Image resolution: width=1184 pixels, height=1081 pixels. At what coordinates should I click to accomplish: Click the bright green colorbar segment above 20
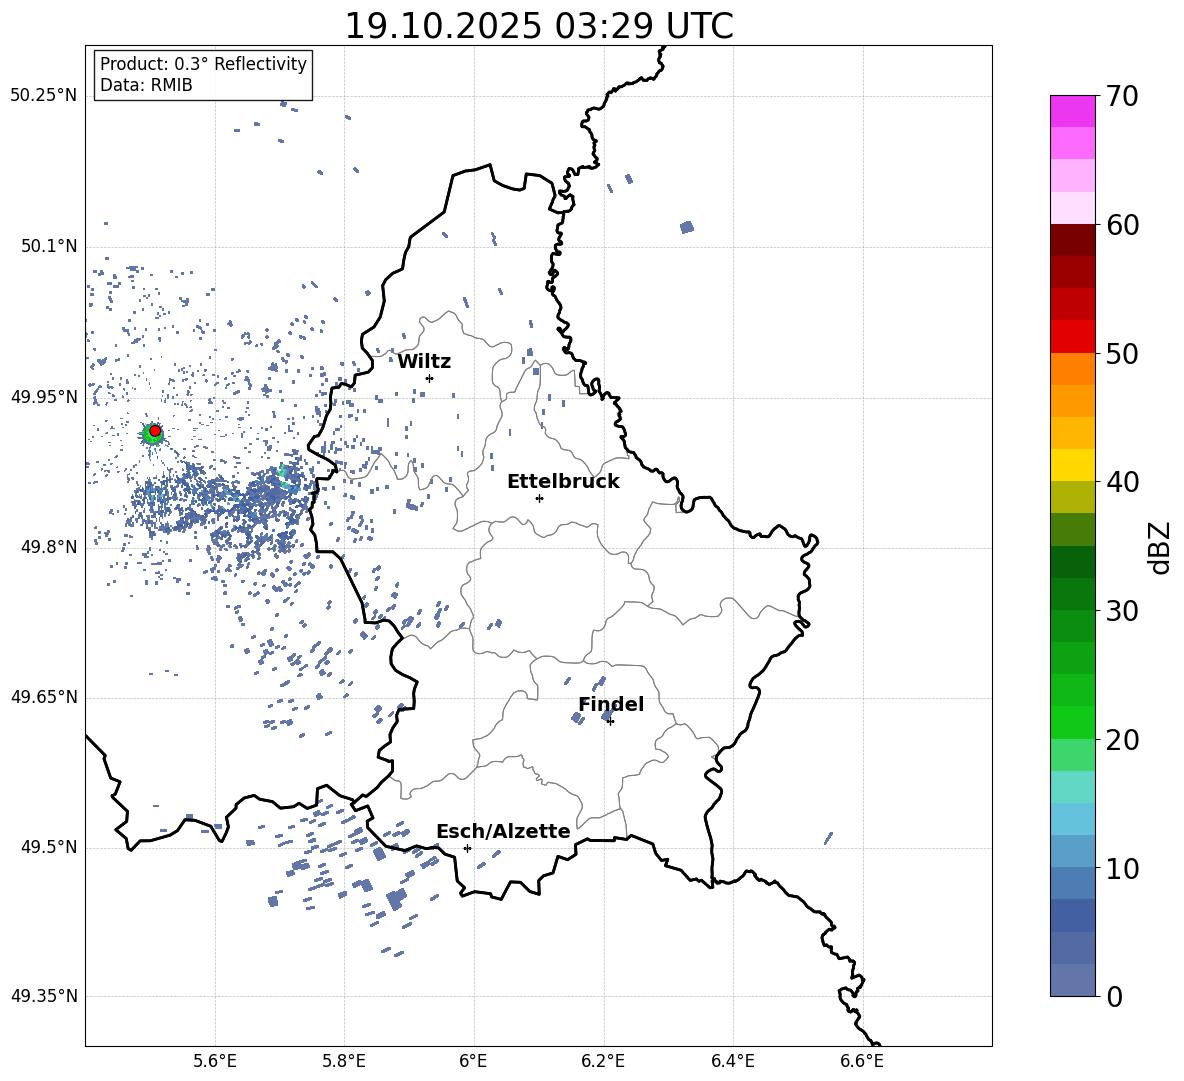(1073, 722)
